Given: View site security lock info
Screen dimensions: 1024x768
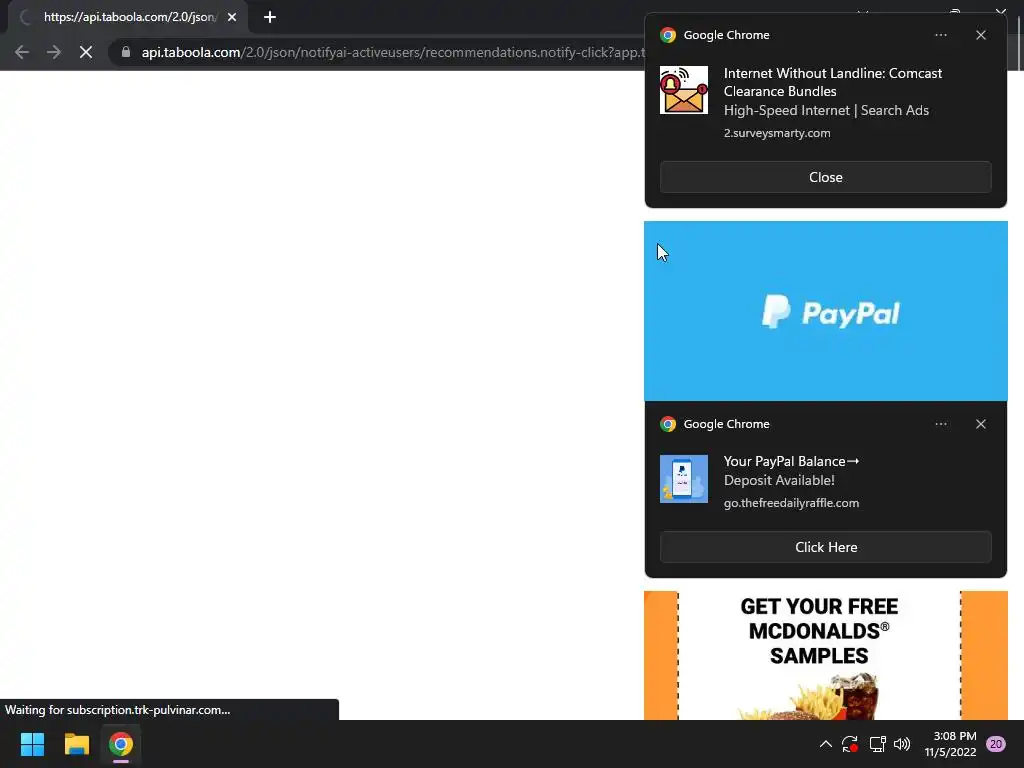Looking at the screenshot, I should click(126, 52).
